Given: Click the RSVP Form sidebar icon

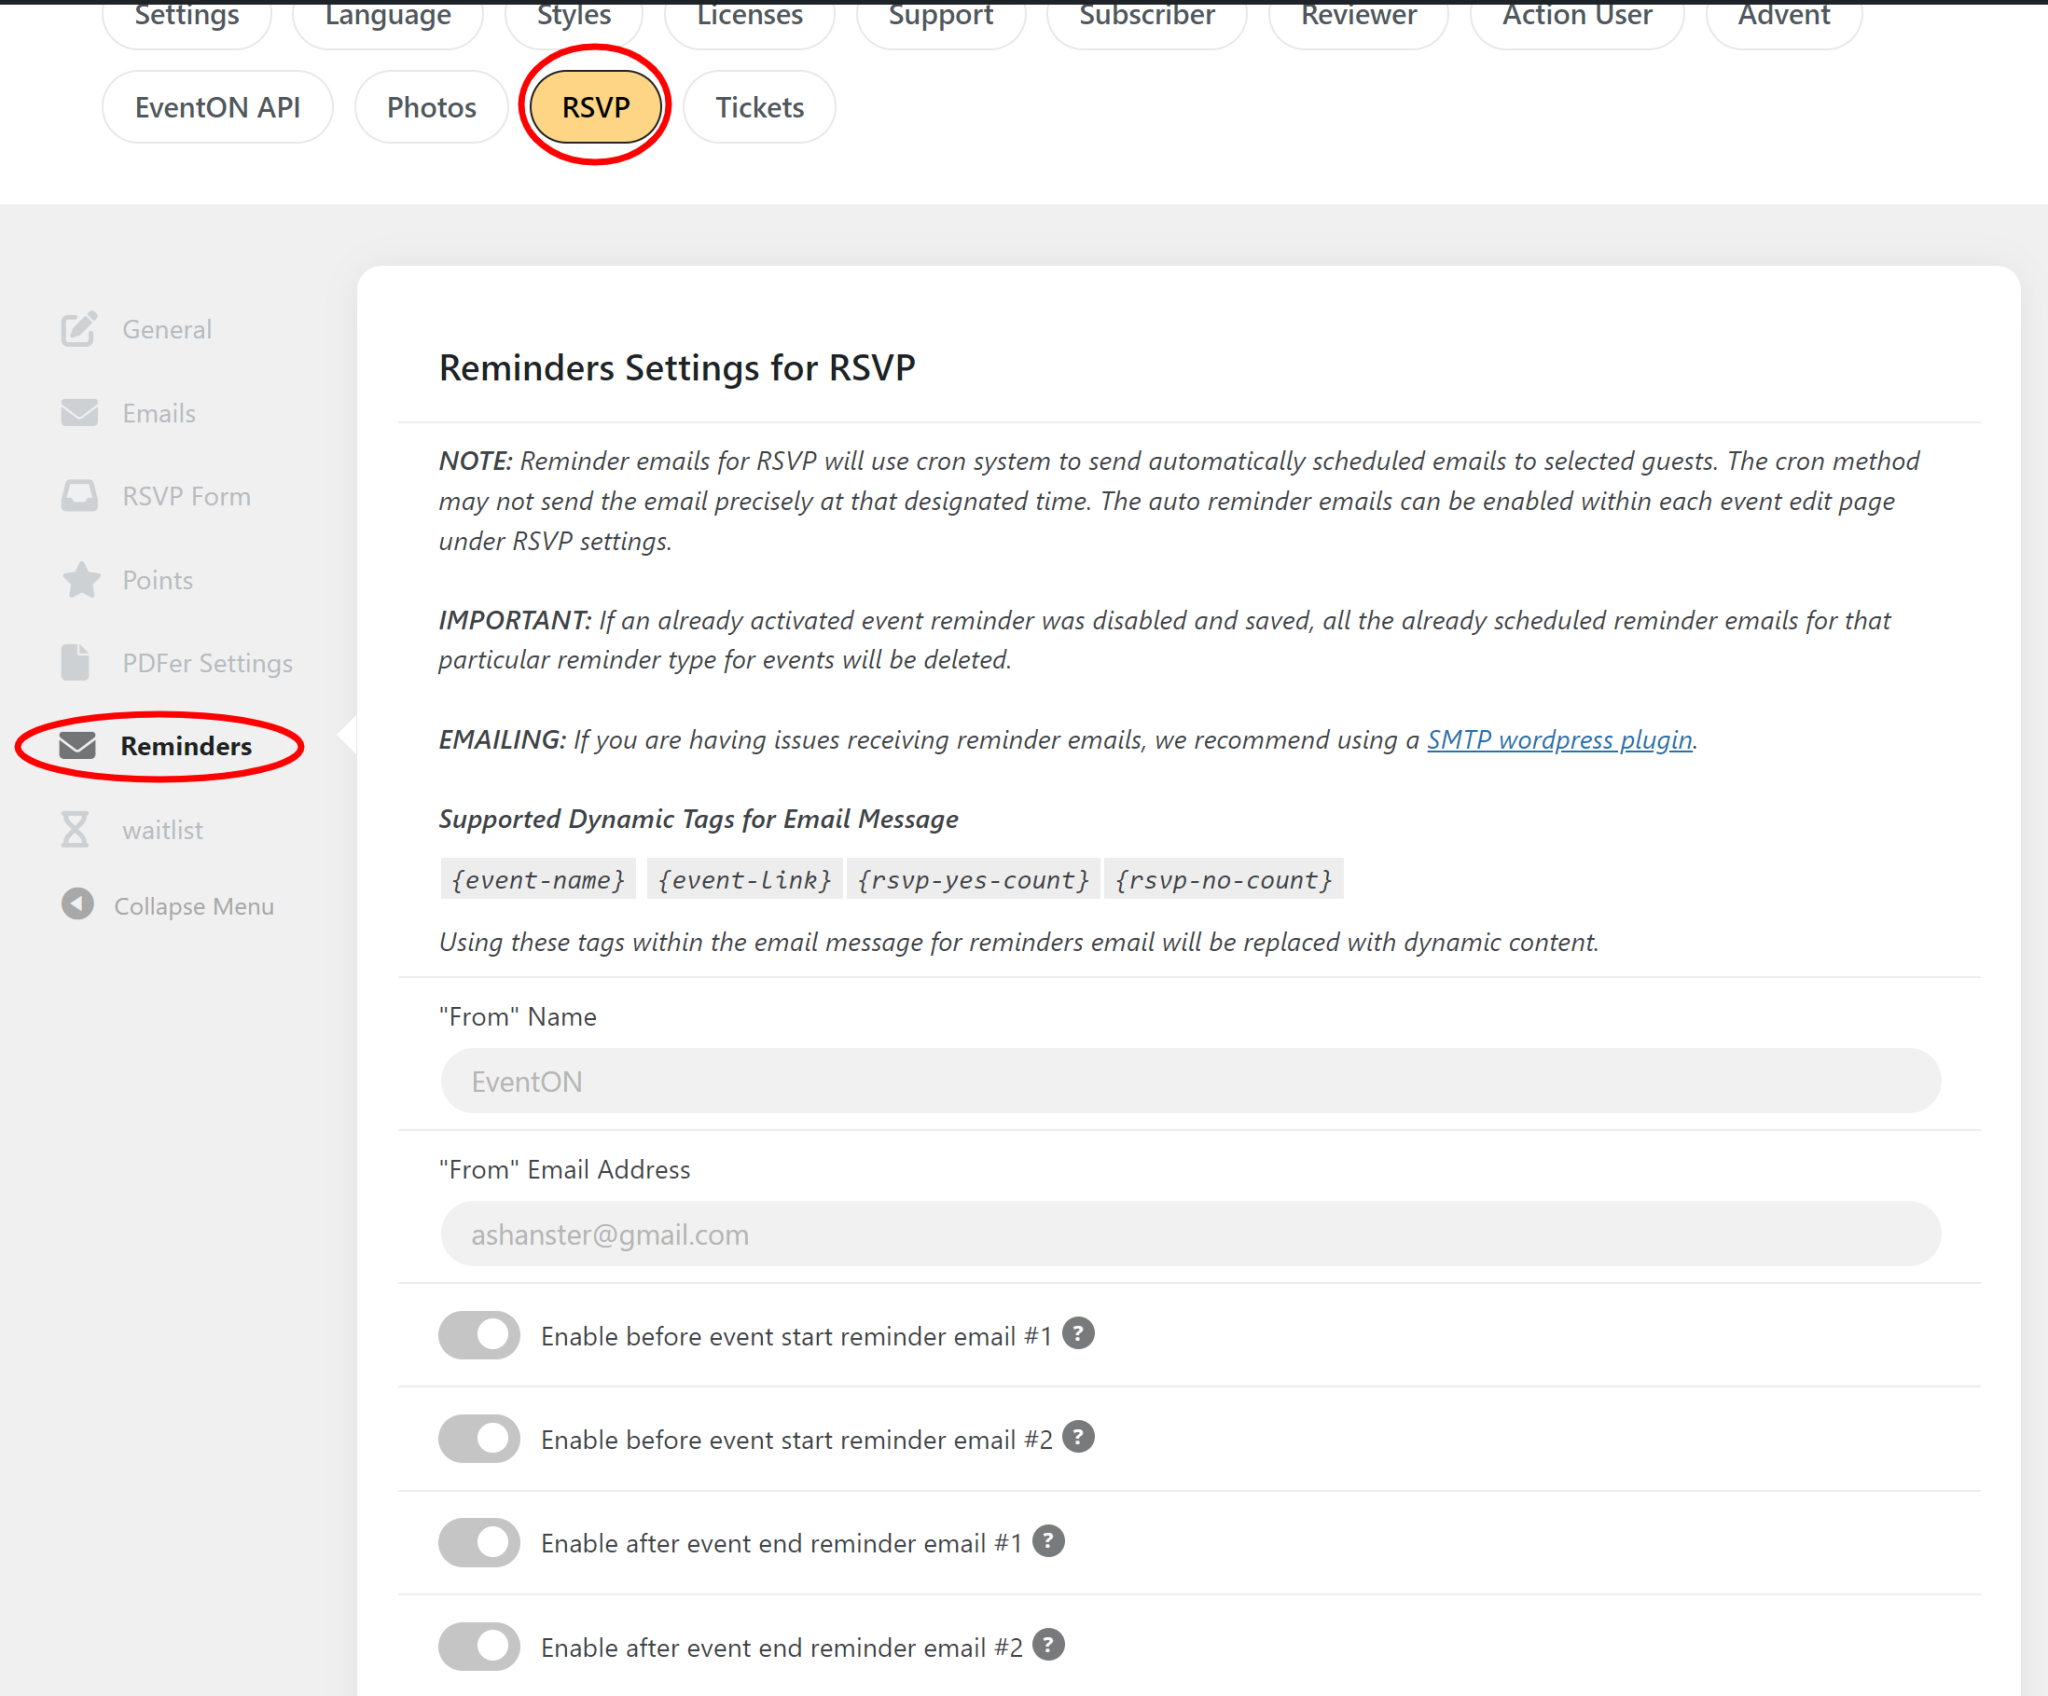Looking at the screenshot, I should click(x=79, y=495).
